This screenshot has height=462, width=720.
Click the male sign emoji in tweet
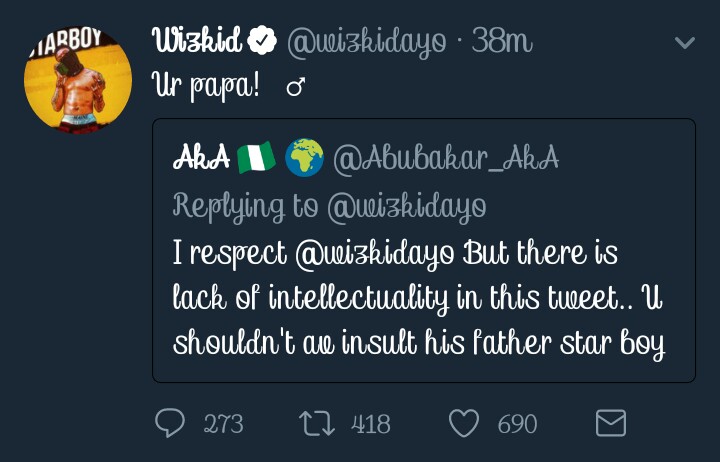(295, 88)
